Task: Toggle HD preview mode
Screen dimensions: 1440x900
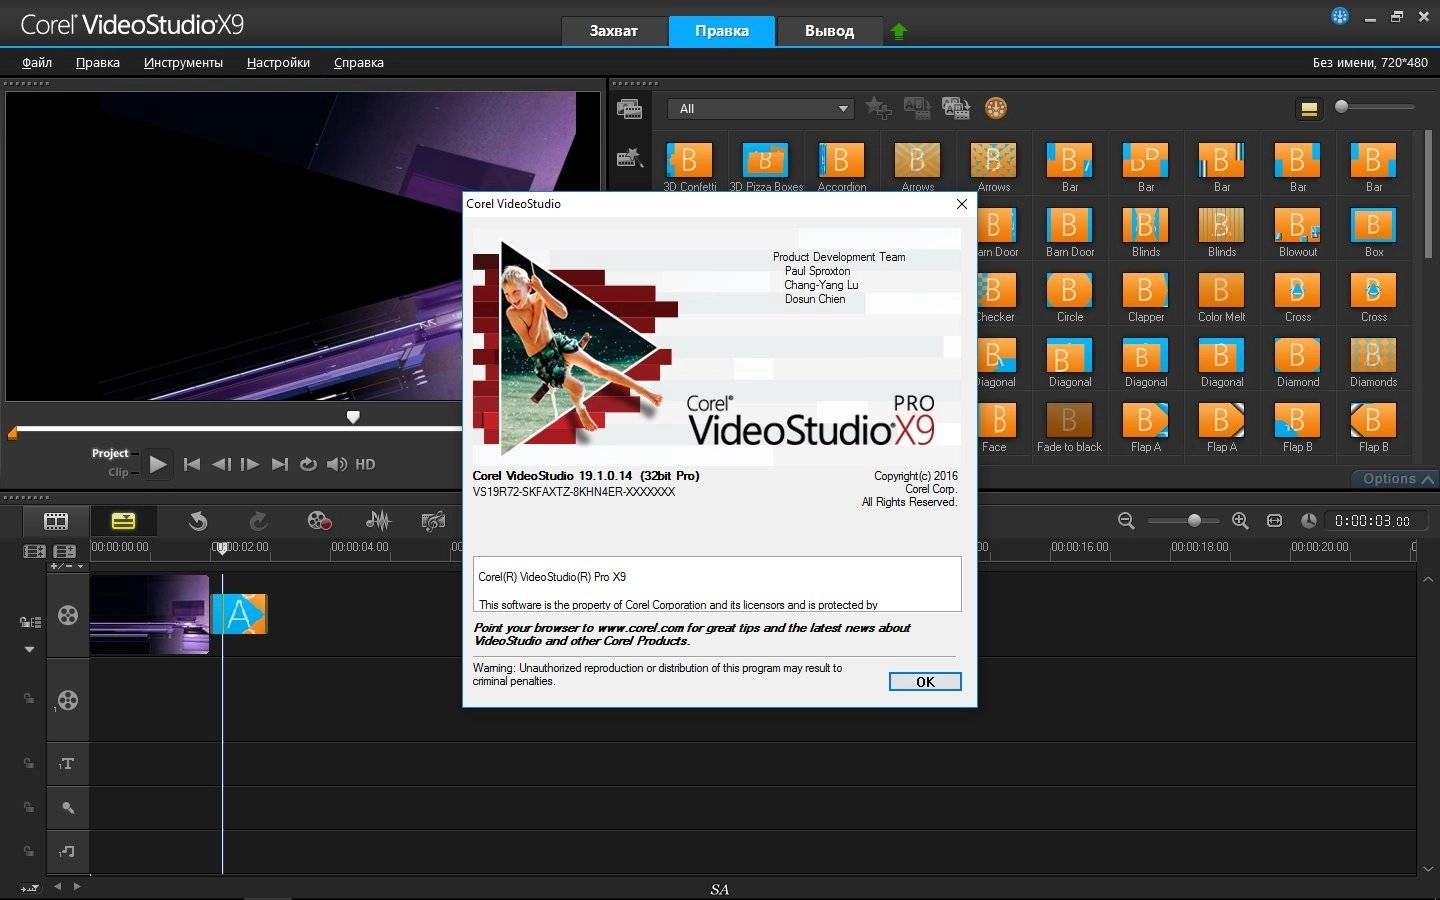Action: [365, 464]
